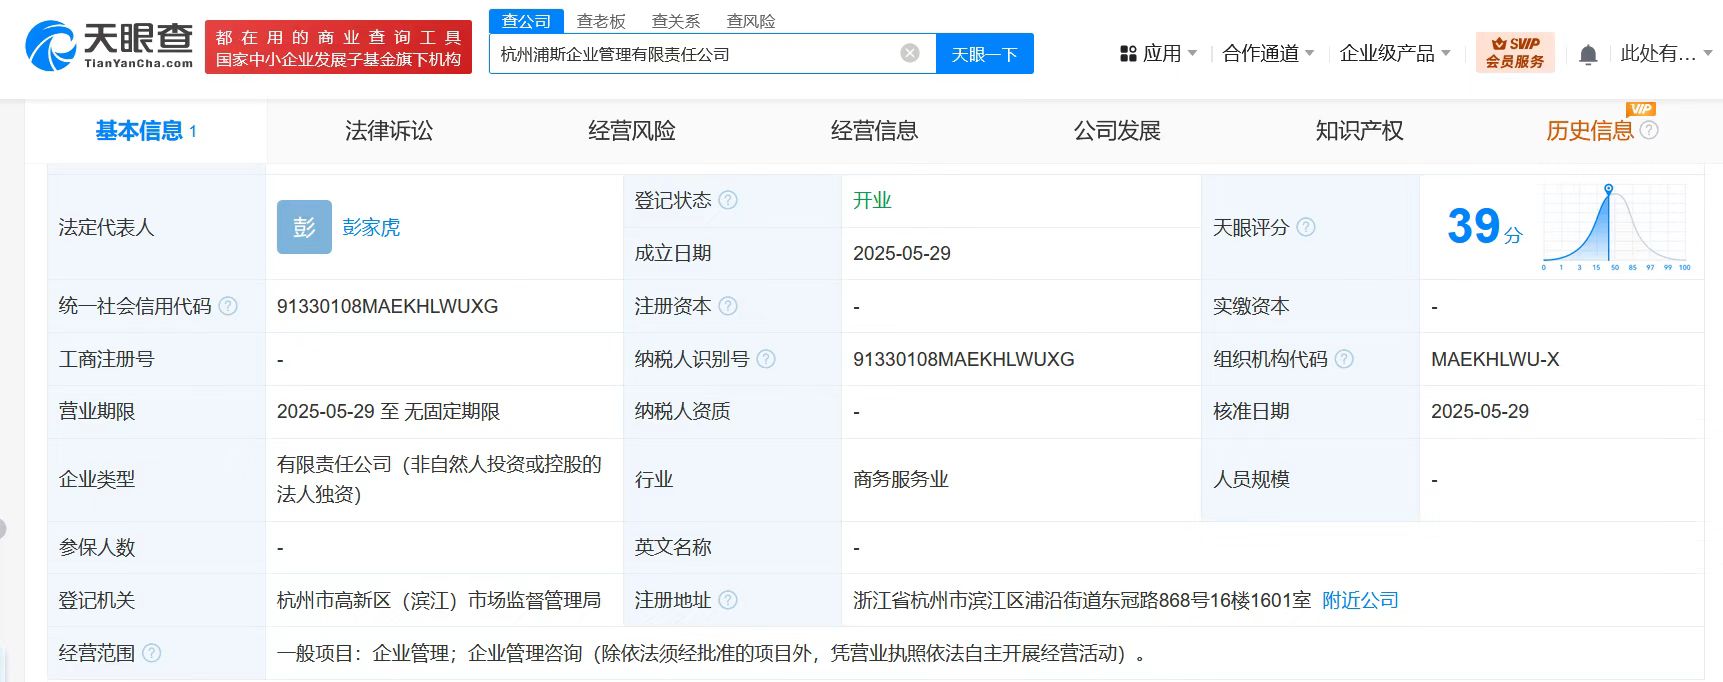Image resolution: width=1723 pixels, height=682 pixels.
Task: Click taxpayer ID value in 纳税人识别号 row
Action: tap(963, 359)
